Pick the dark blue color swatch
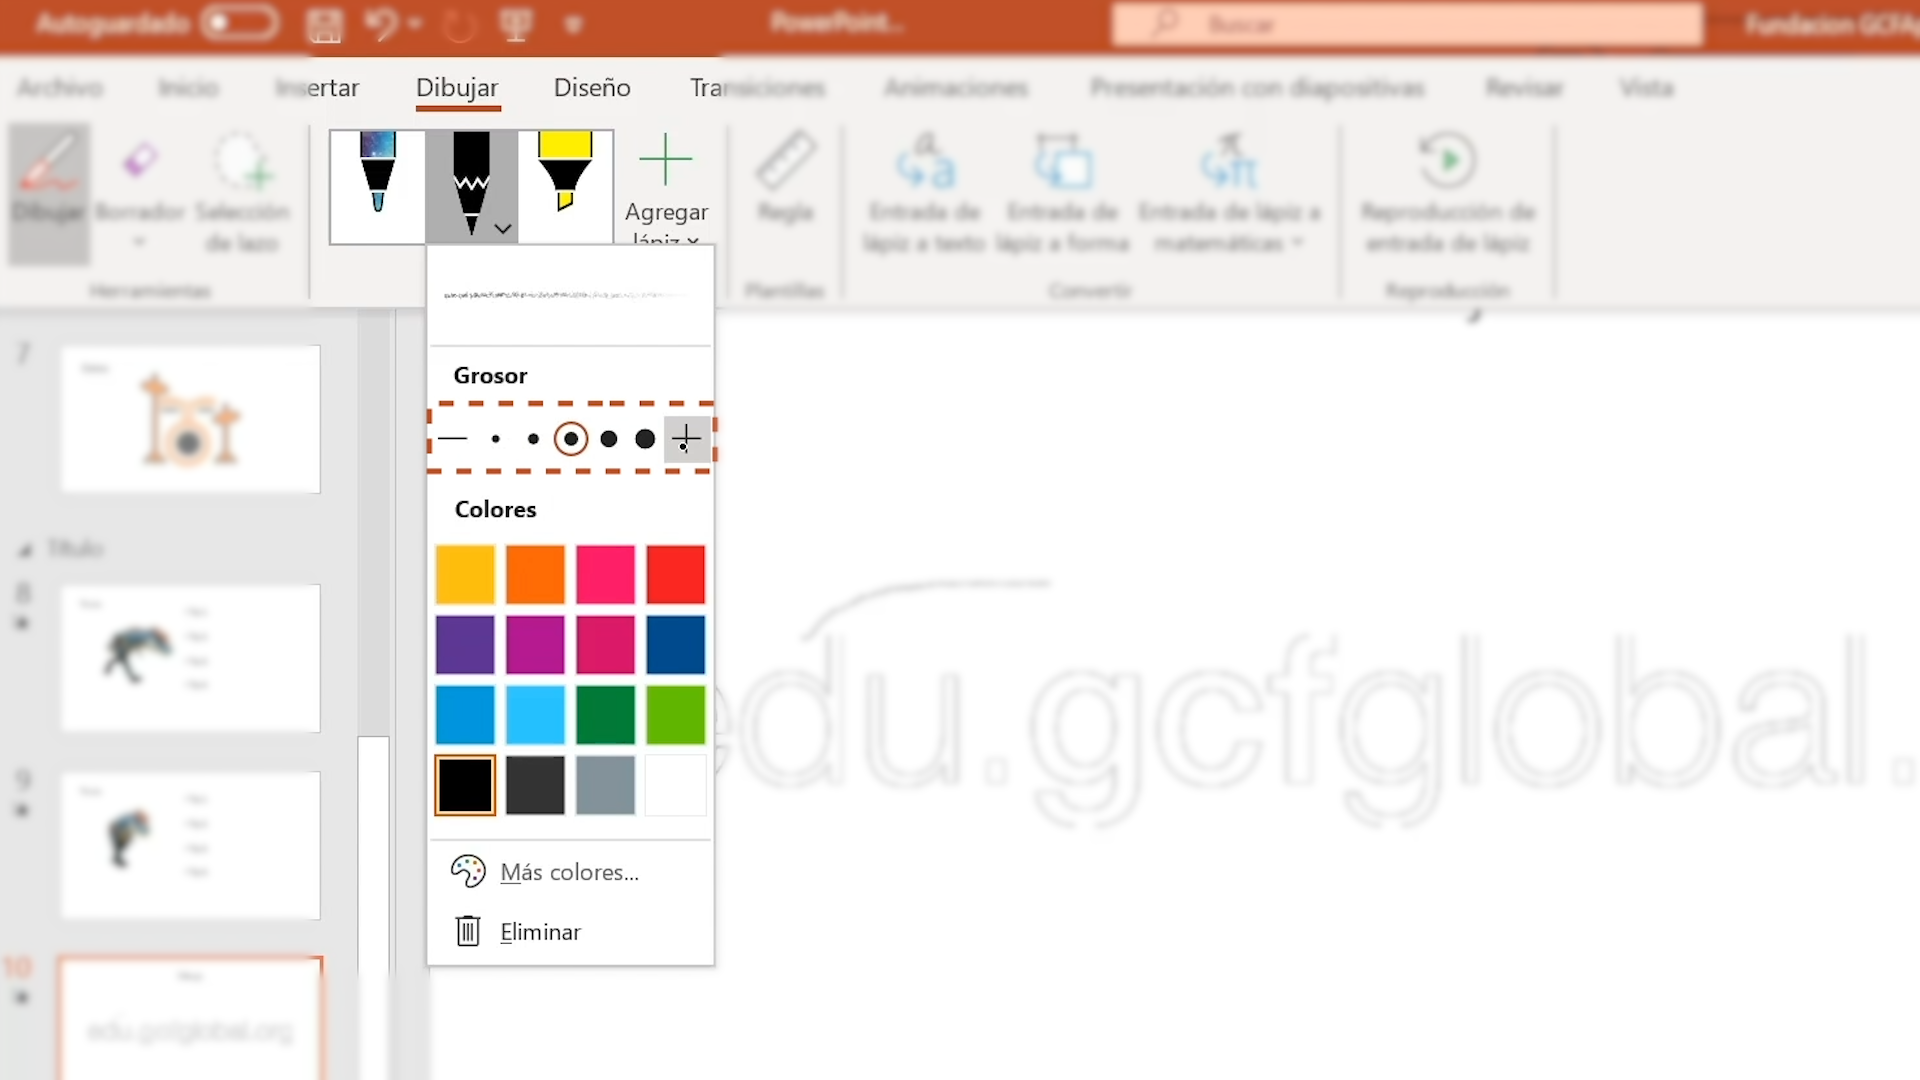This screenshot has height=1080, width=1920. (675, 644)
